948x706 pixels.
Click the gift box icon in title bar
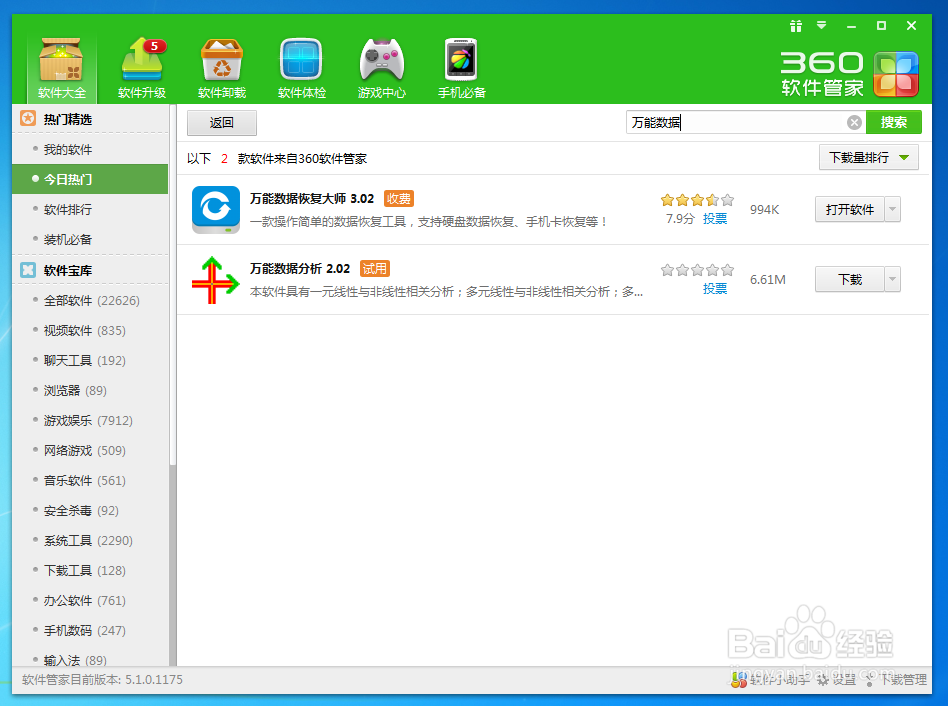tap(796, 26)
